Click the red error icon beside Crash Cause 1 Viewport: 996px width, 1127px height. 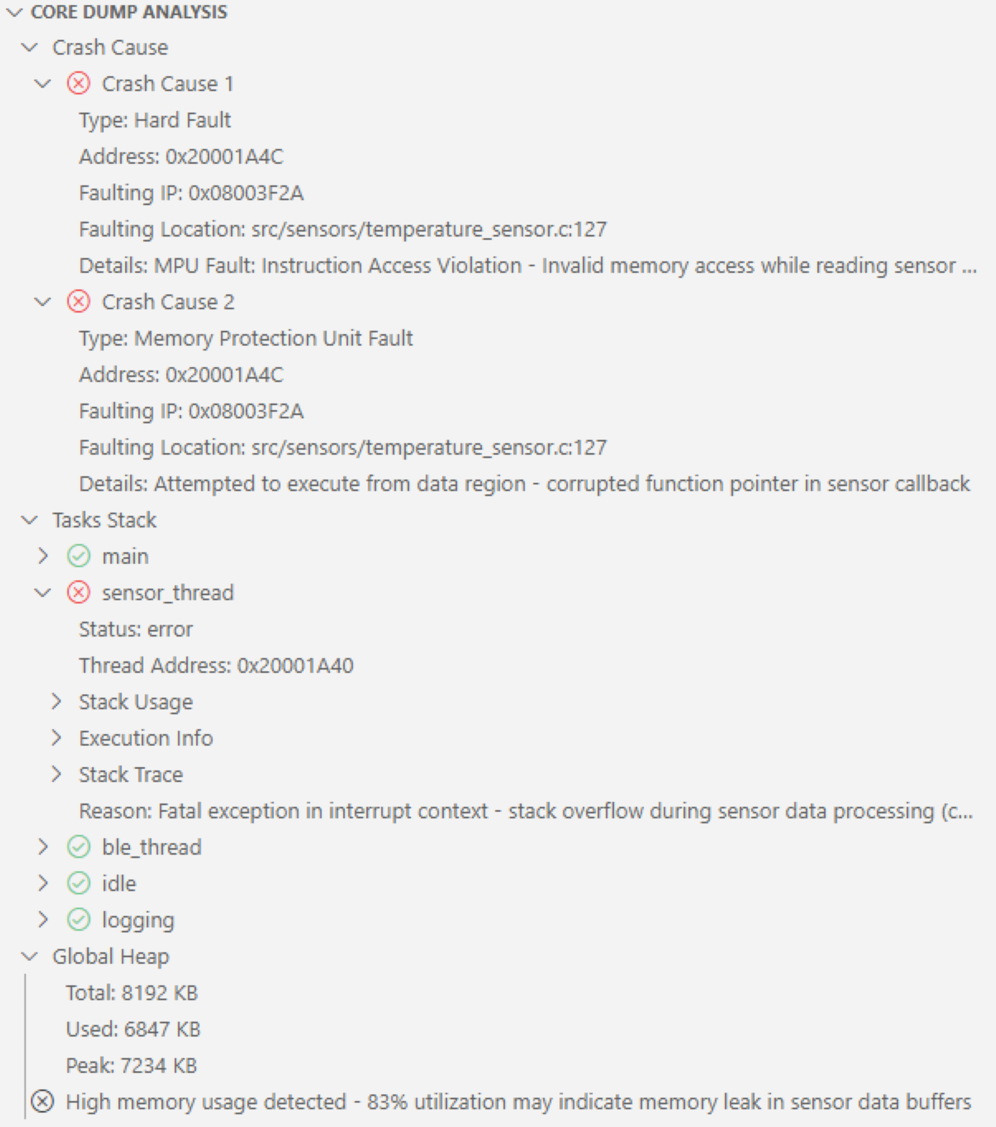pos(78,84)
